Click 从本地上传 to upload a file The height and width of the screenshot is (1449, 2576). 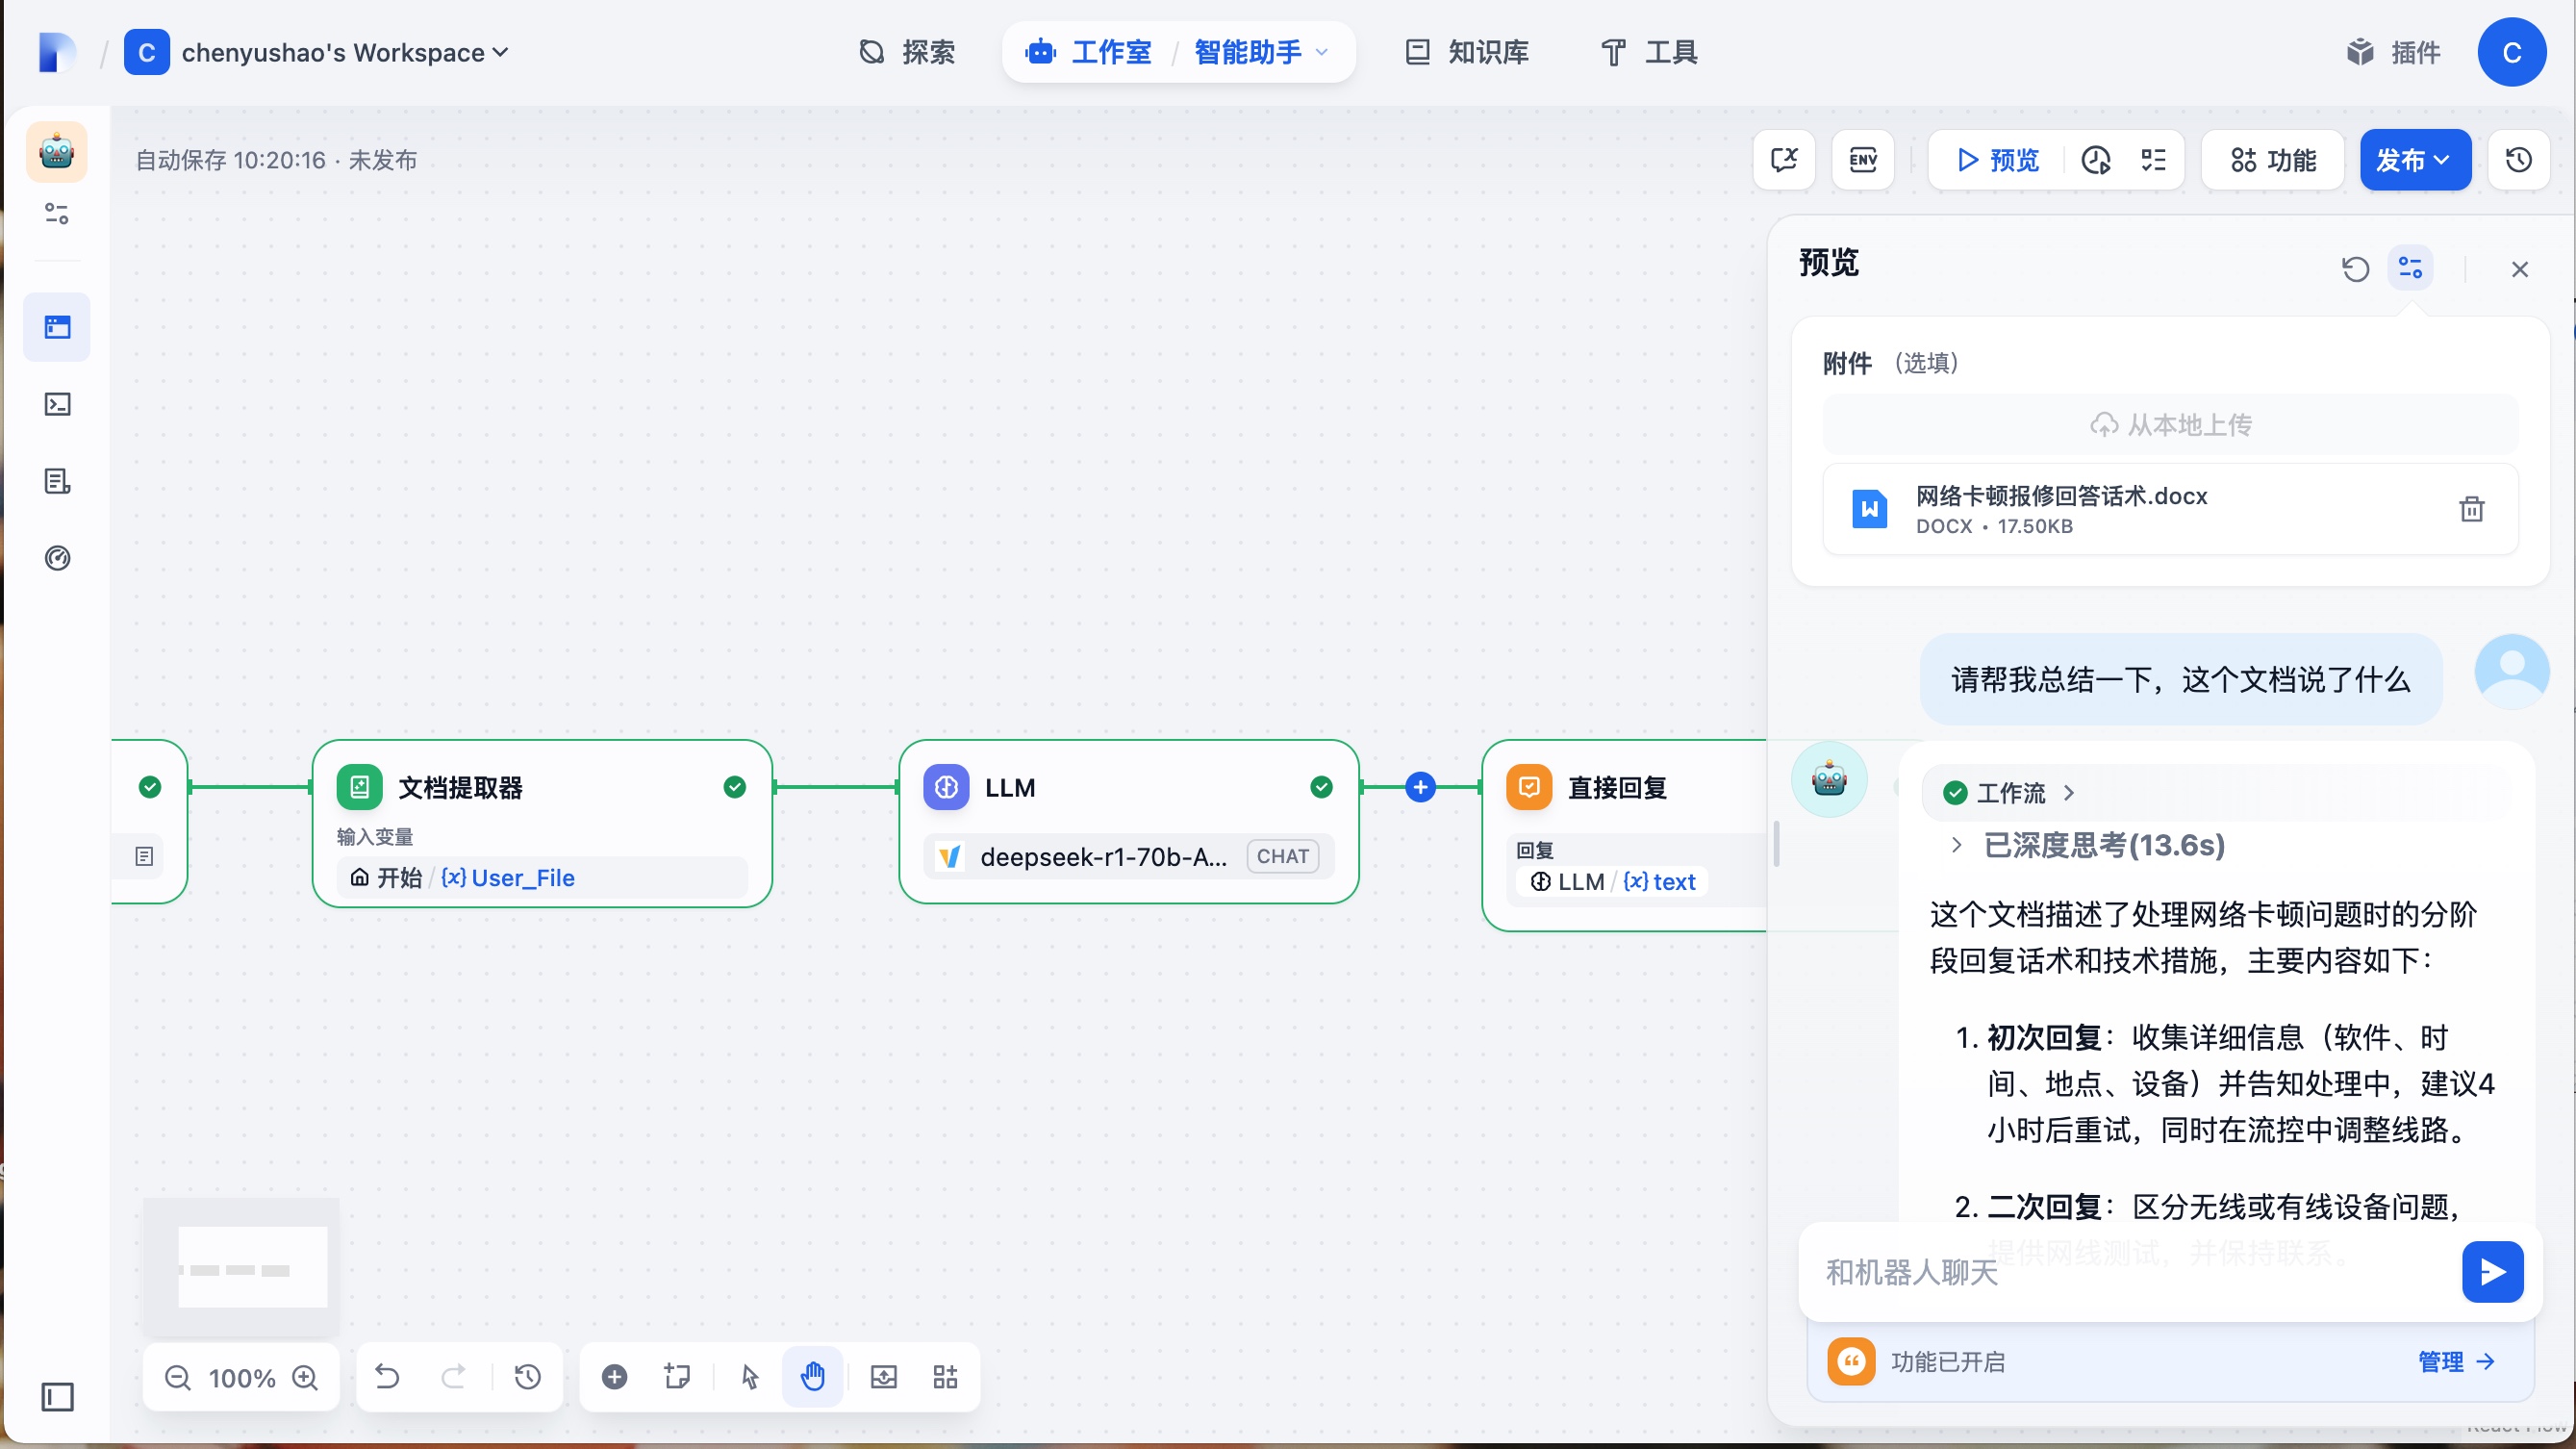coord(2170,425)
